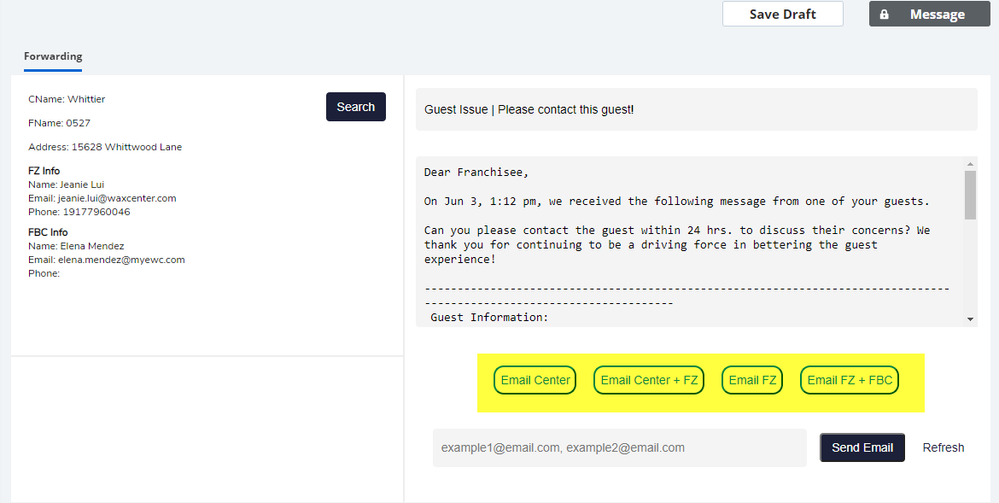Select the Email Center option
The image size is (999, 503).
[535, 380]
